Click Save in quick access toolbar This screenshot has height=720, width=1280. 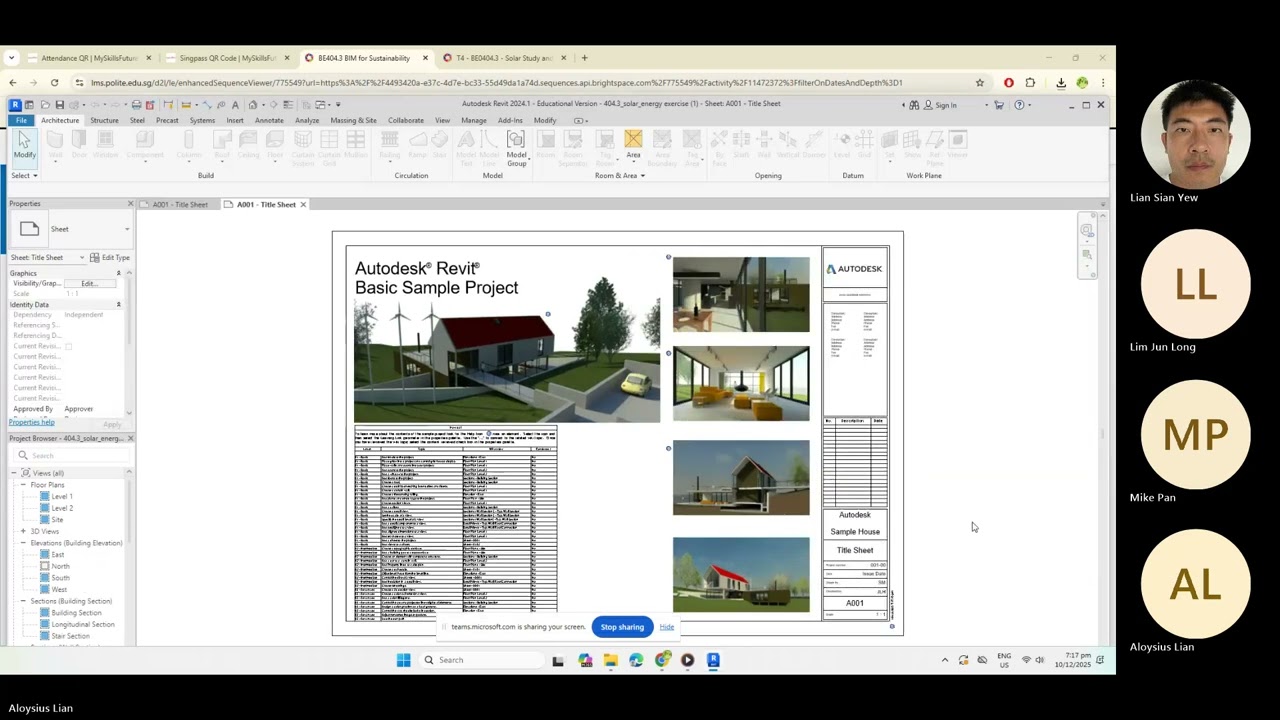[x=60, y=104]
